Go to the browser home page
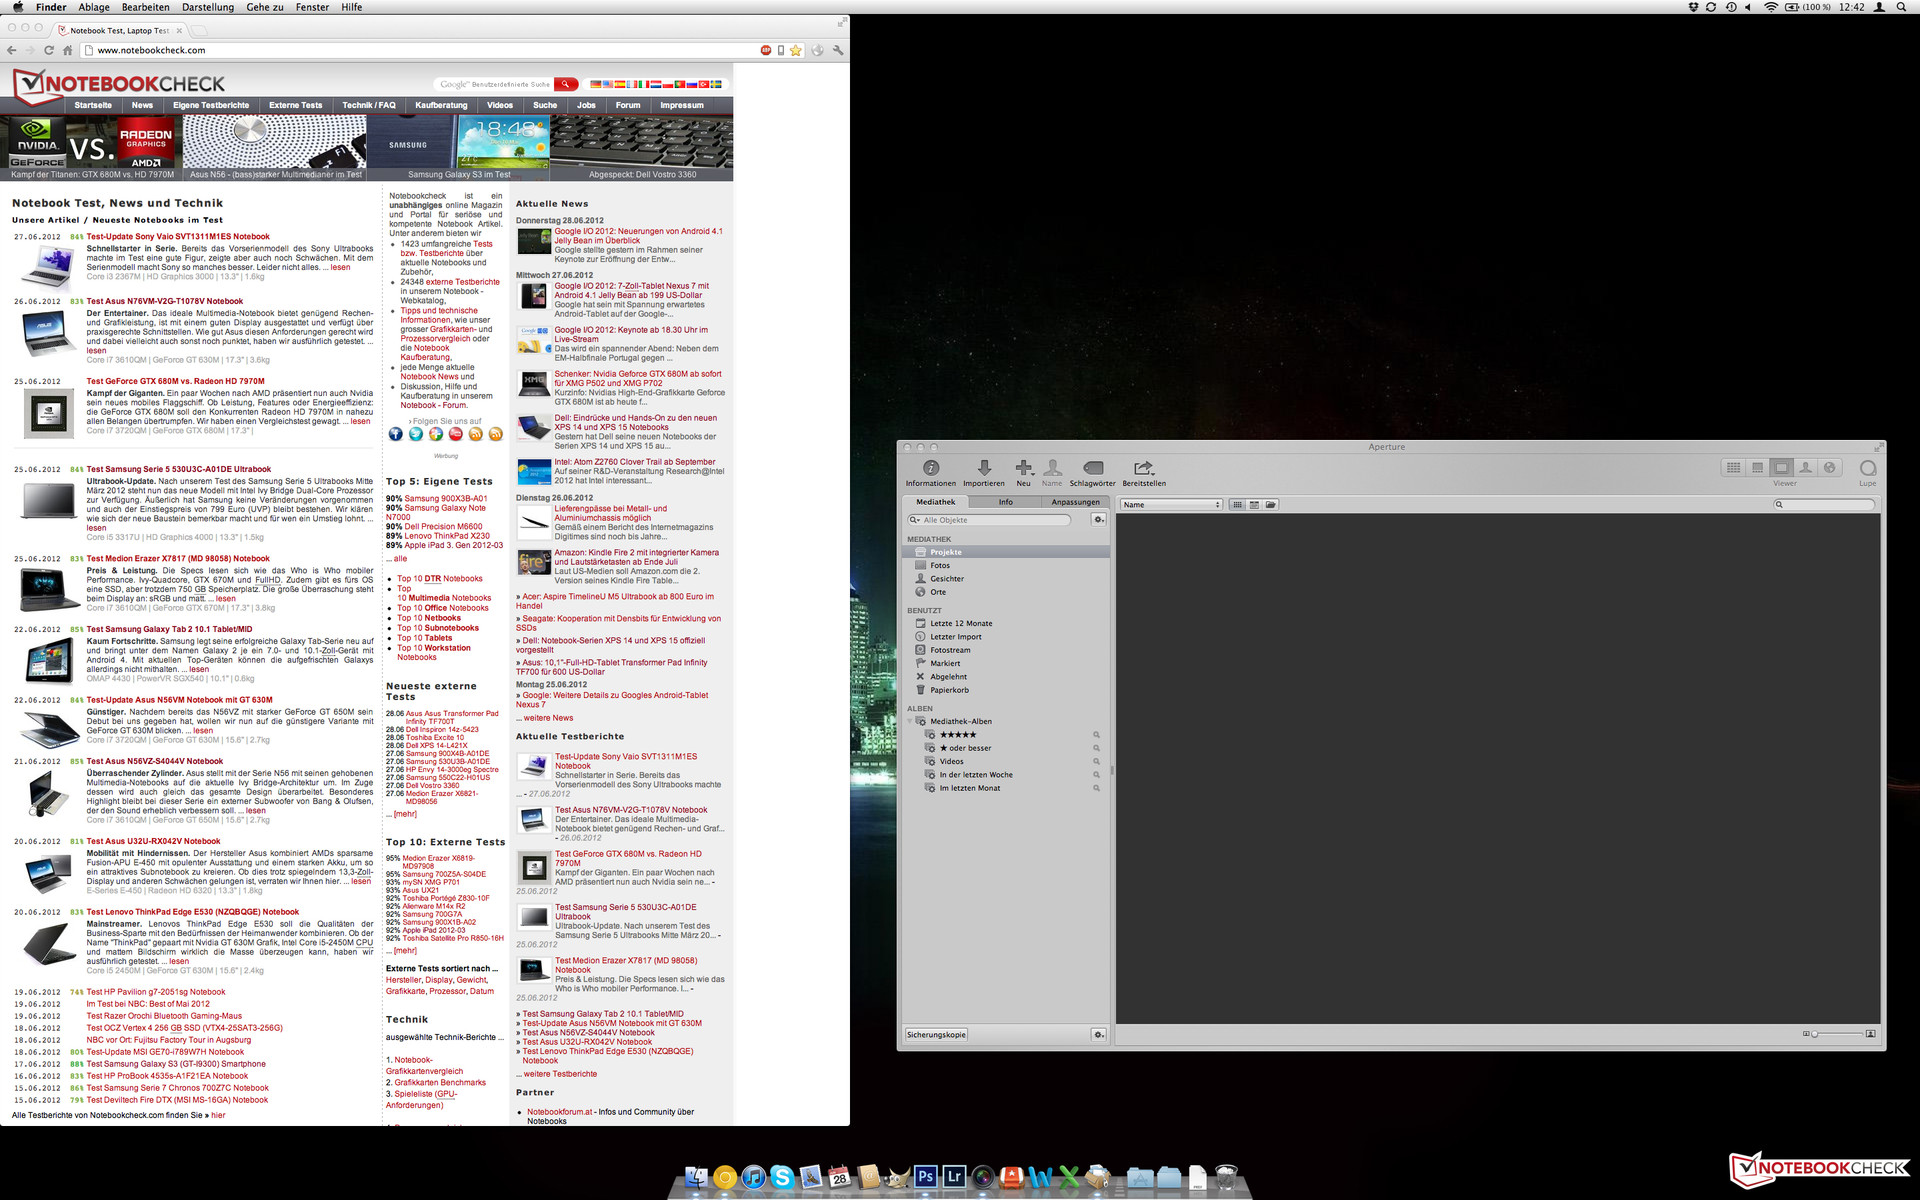Screen dimensions: 1920x1200 pos(68,50)
